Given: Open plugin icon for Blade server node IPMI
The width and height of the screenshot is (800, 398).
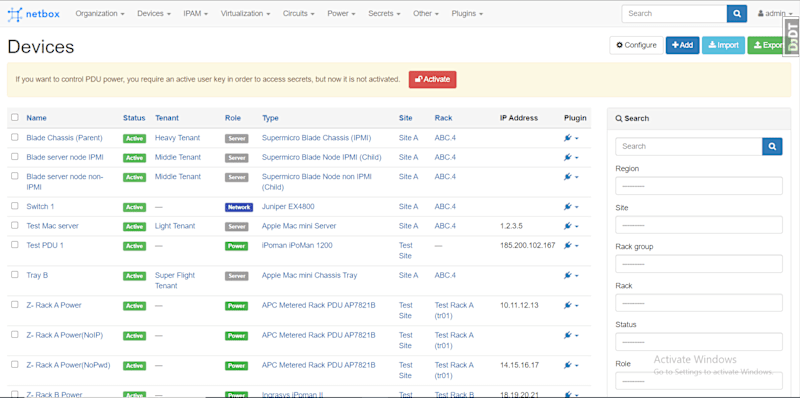Looking at the screenshot, I should coord(567,158).
